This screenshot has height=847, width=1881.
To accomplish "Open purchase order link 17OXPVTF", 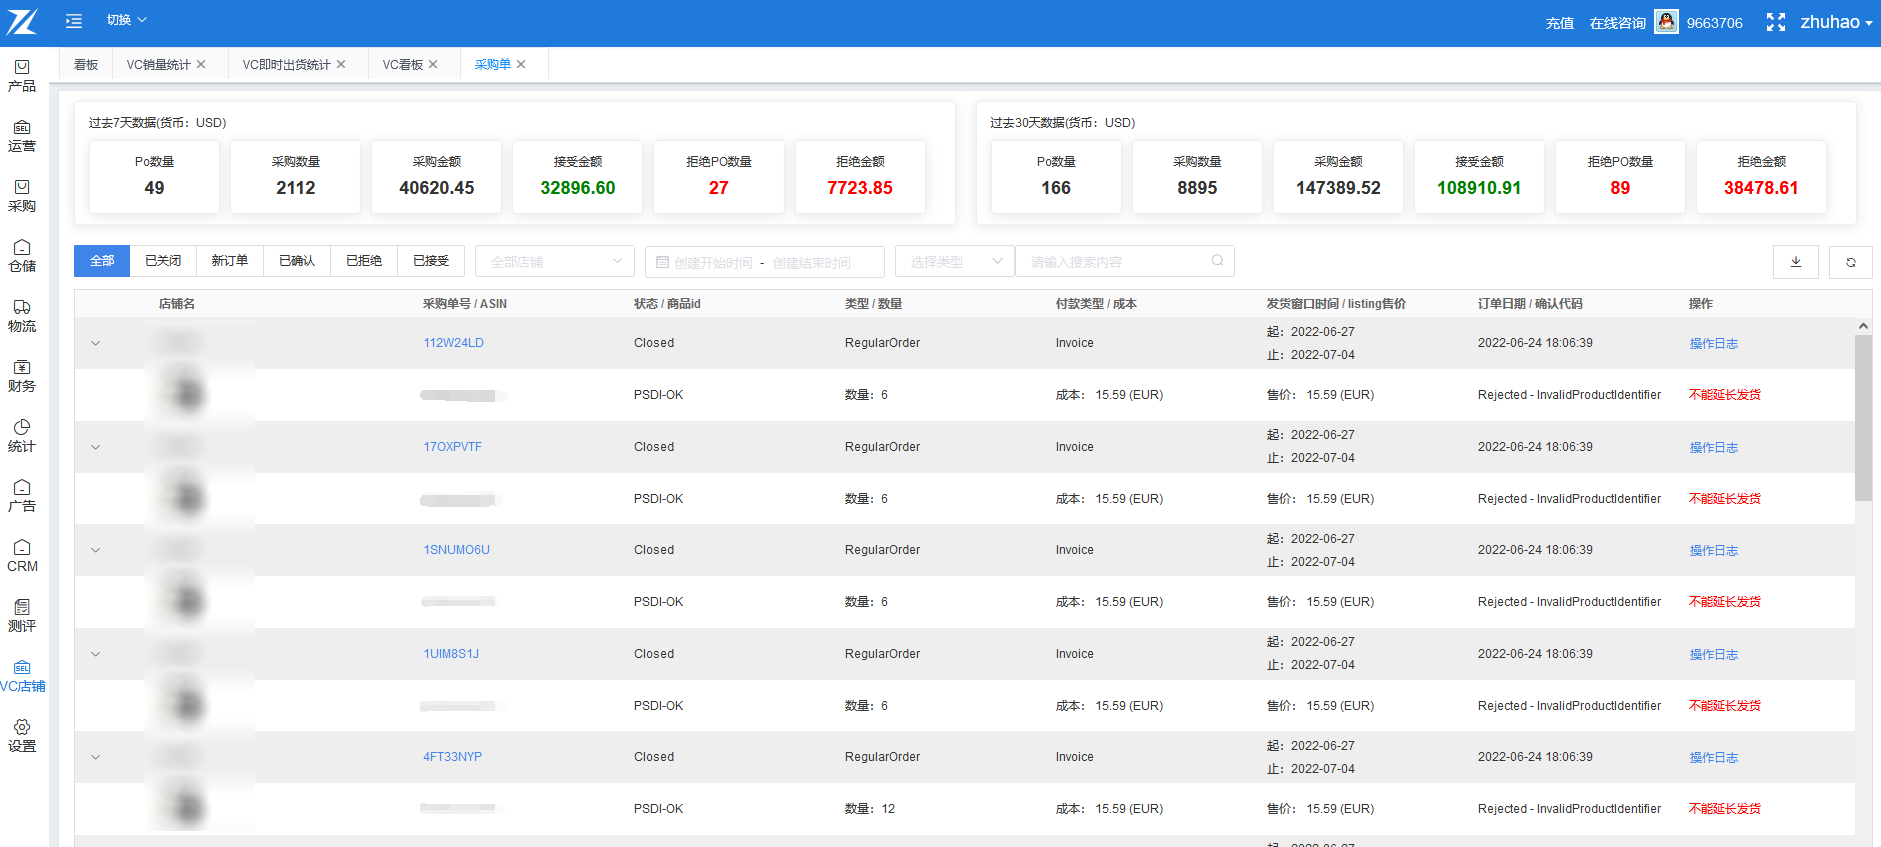I will pos(452,447).
